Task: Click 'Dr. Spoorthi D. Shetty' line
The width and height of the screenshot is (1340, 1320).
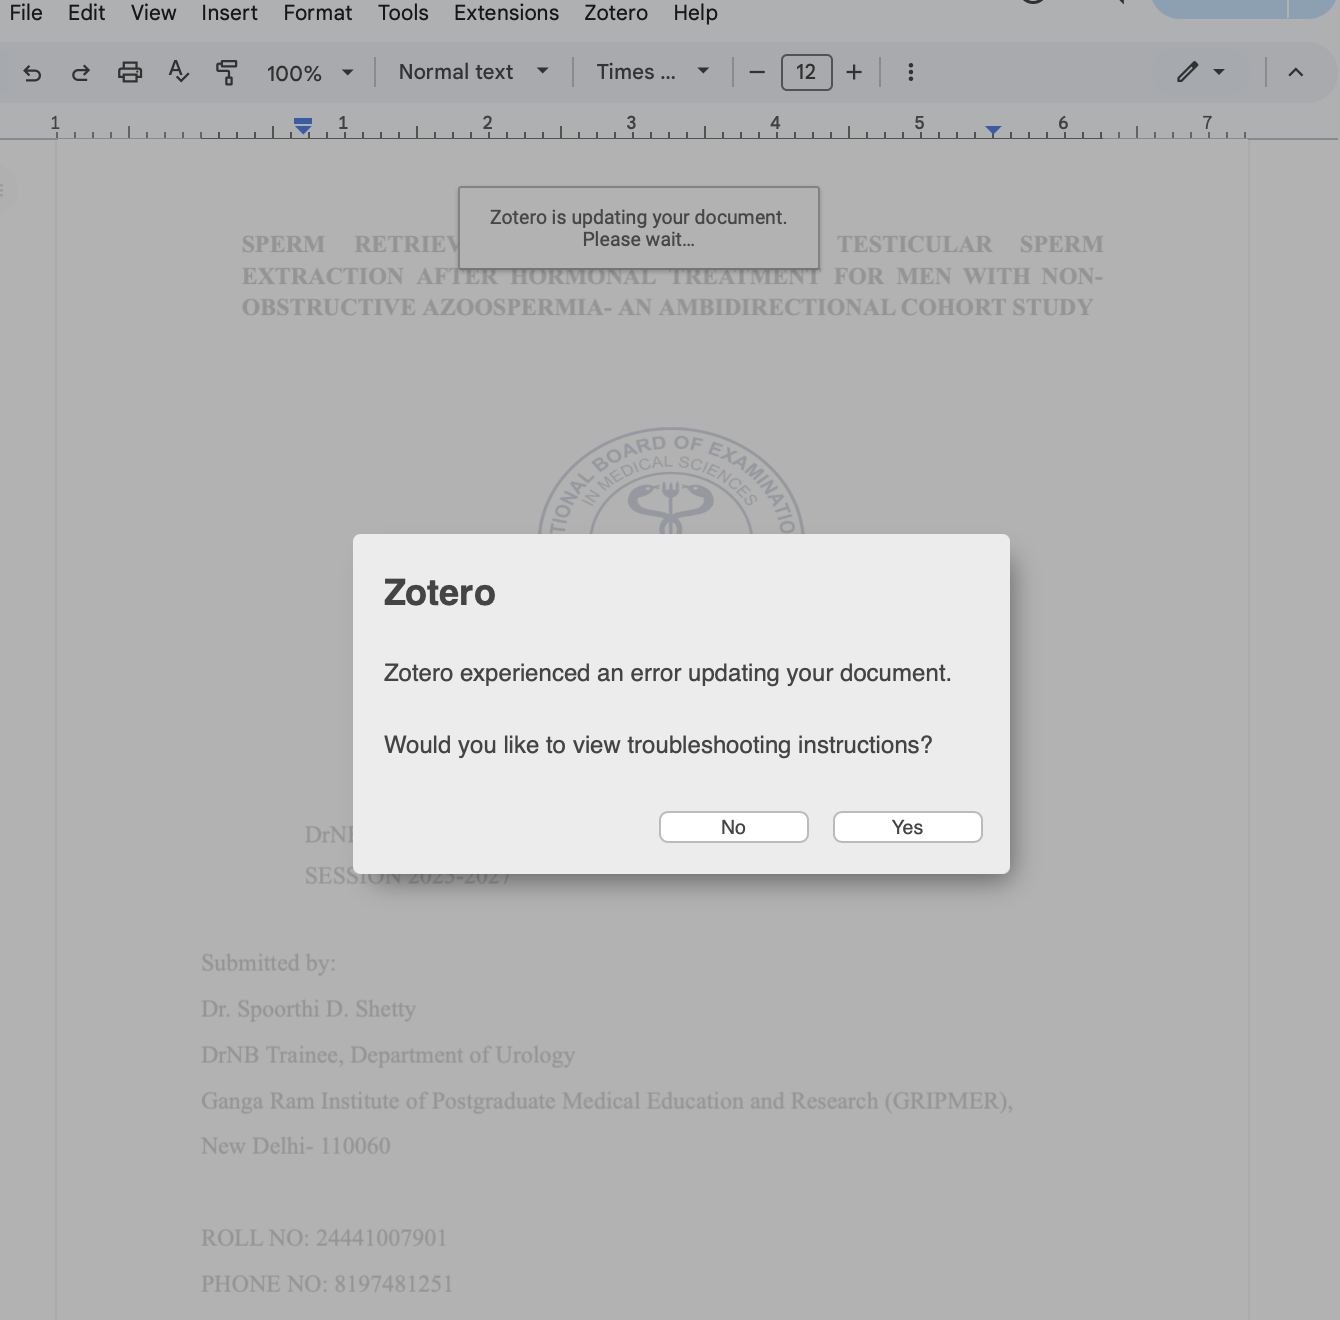Action: [x=308, y=1009]
